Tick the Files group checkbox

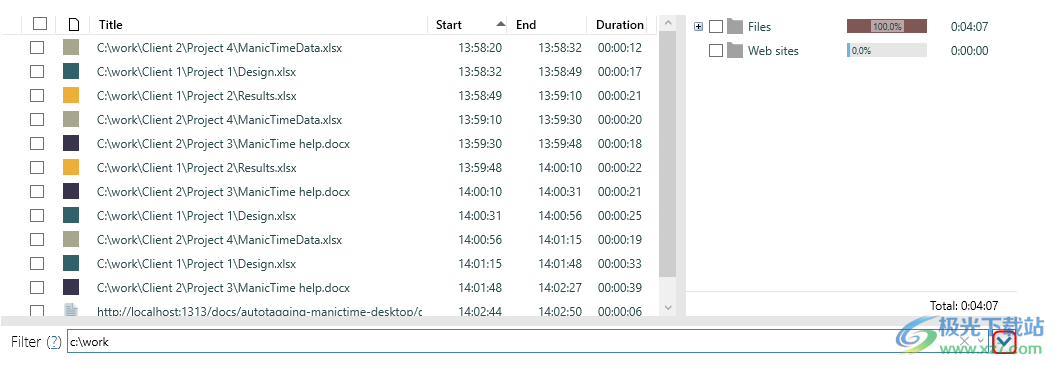click(716, 27)
